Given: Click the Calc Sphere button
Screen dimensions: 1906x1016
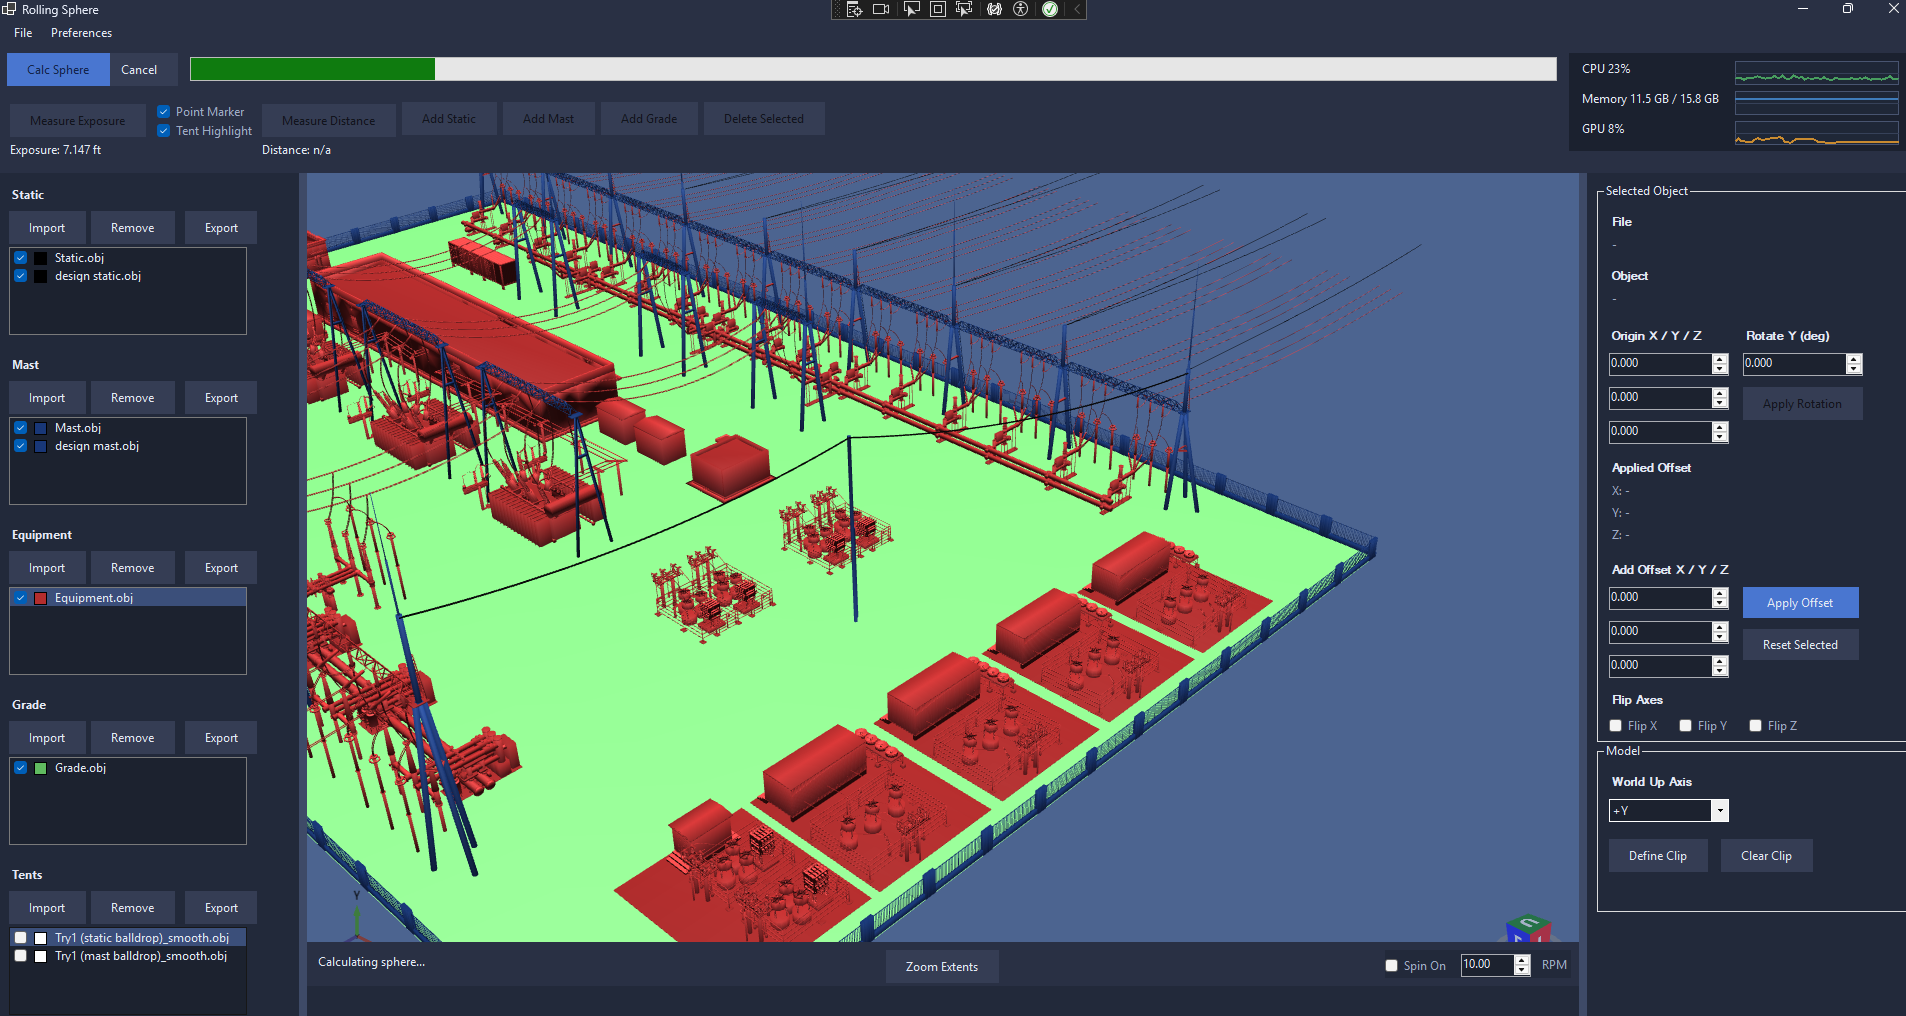Looking at the screenshot, I should click(x=58, y=70).
